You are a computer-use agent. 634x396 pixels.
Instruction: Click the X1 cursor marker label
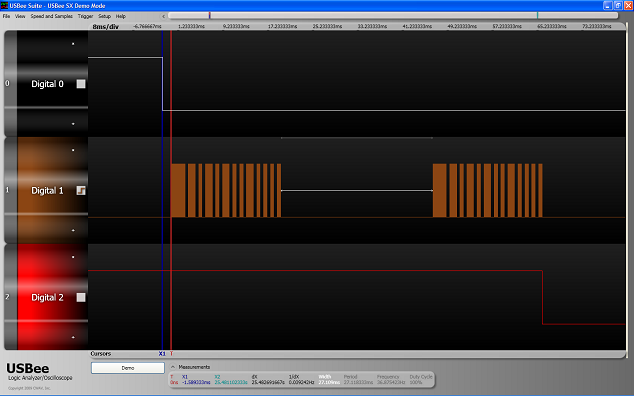pyautogui.click(x=162, y=354)
